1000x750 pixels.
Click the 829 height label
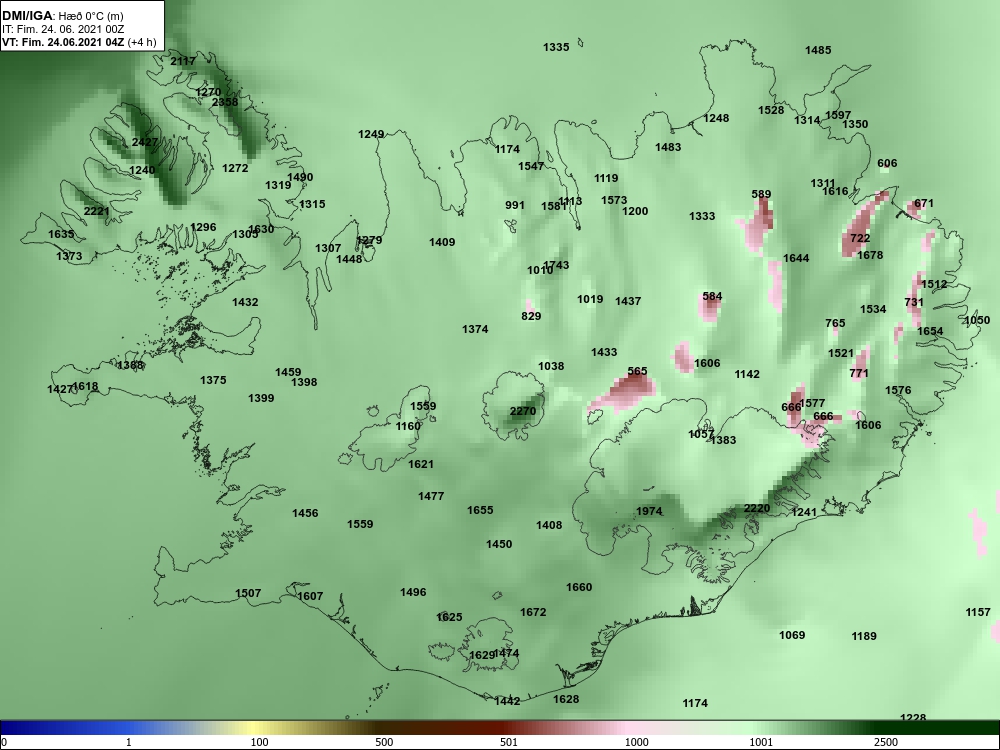(531, 316)
